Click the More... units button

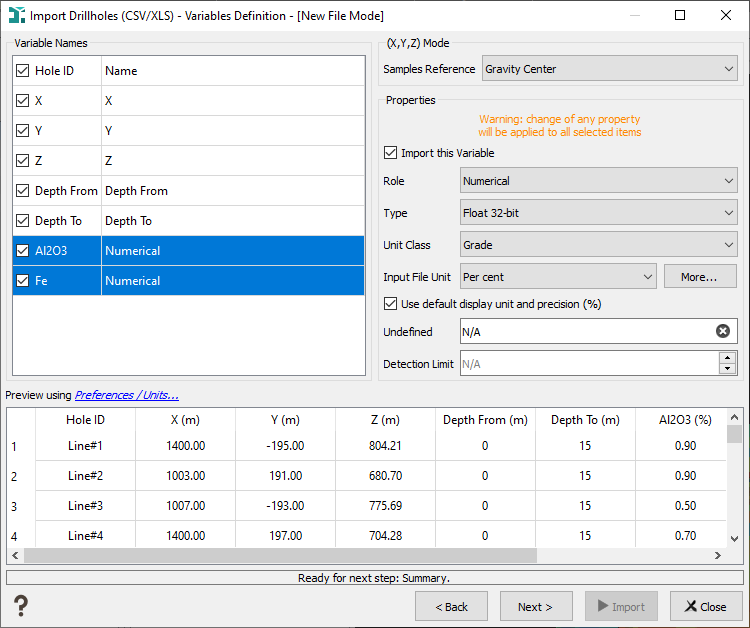[700, 277]
